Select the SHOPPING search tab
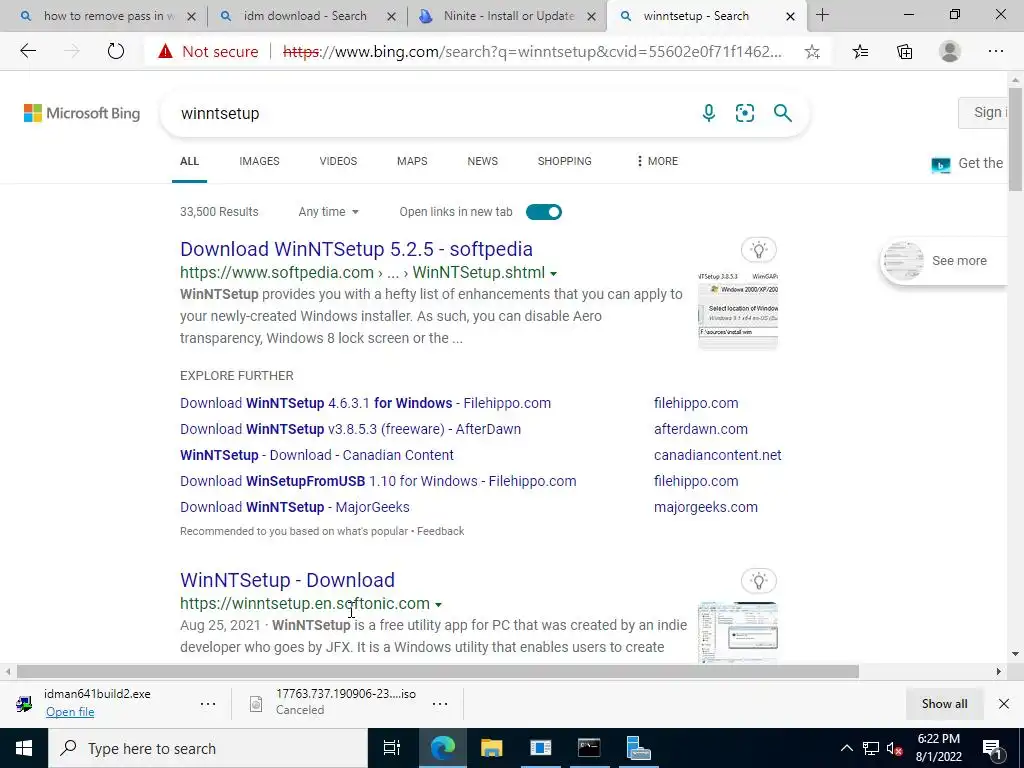Viewport: 1024px width, 768px height. tap(564, 161)
